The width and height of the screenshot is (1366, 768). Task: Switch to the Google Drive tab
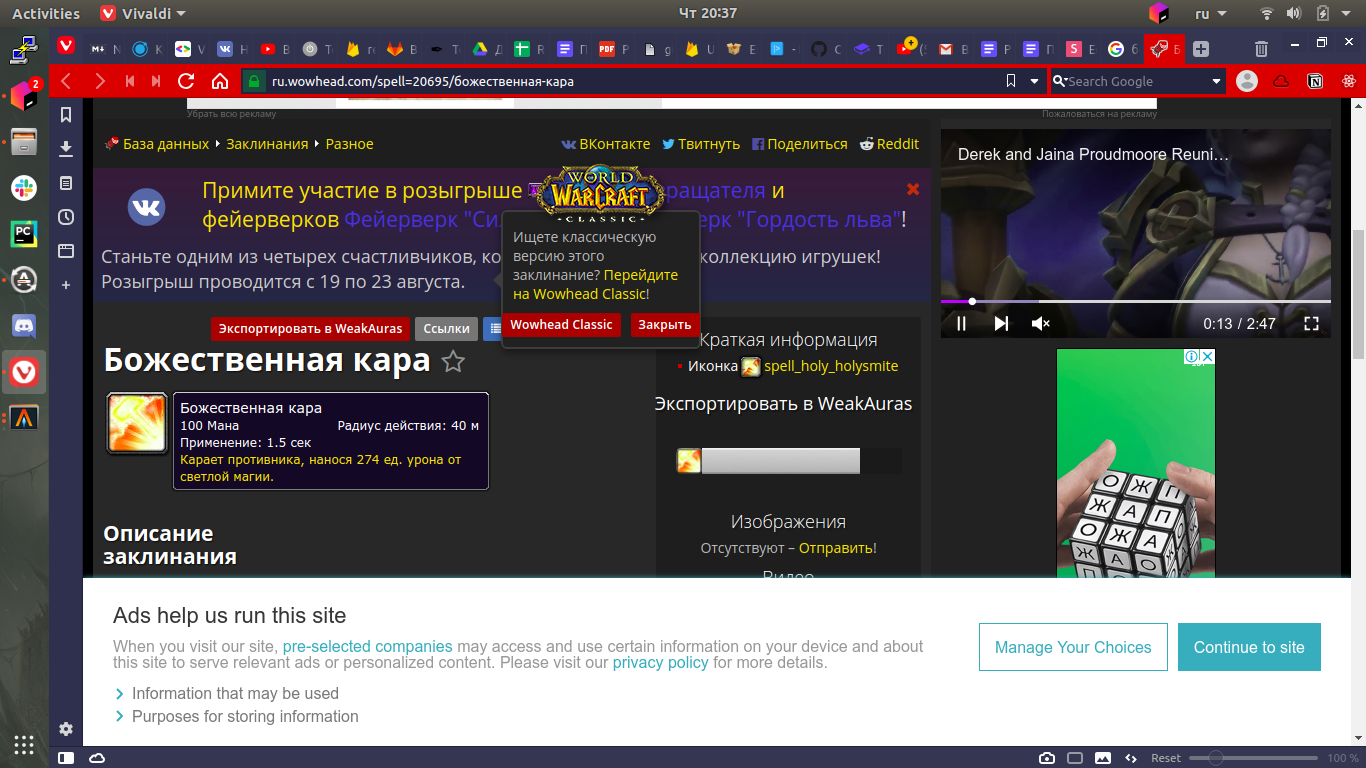pos(485,48)
